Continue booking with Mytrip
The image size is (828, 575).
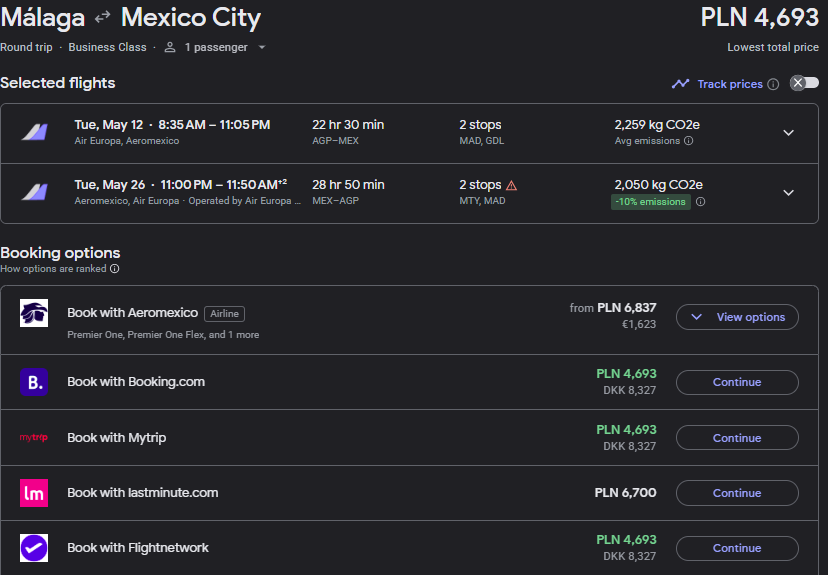coord(737,438)
